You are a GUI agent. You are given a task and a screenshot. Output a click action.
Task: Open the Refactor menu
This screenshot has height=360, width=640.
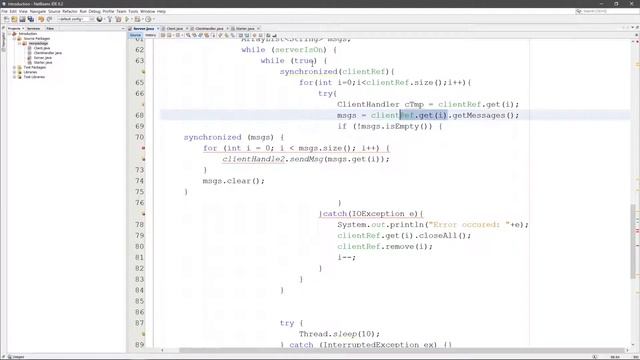[70, 11]
